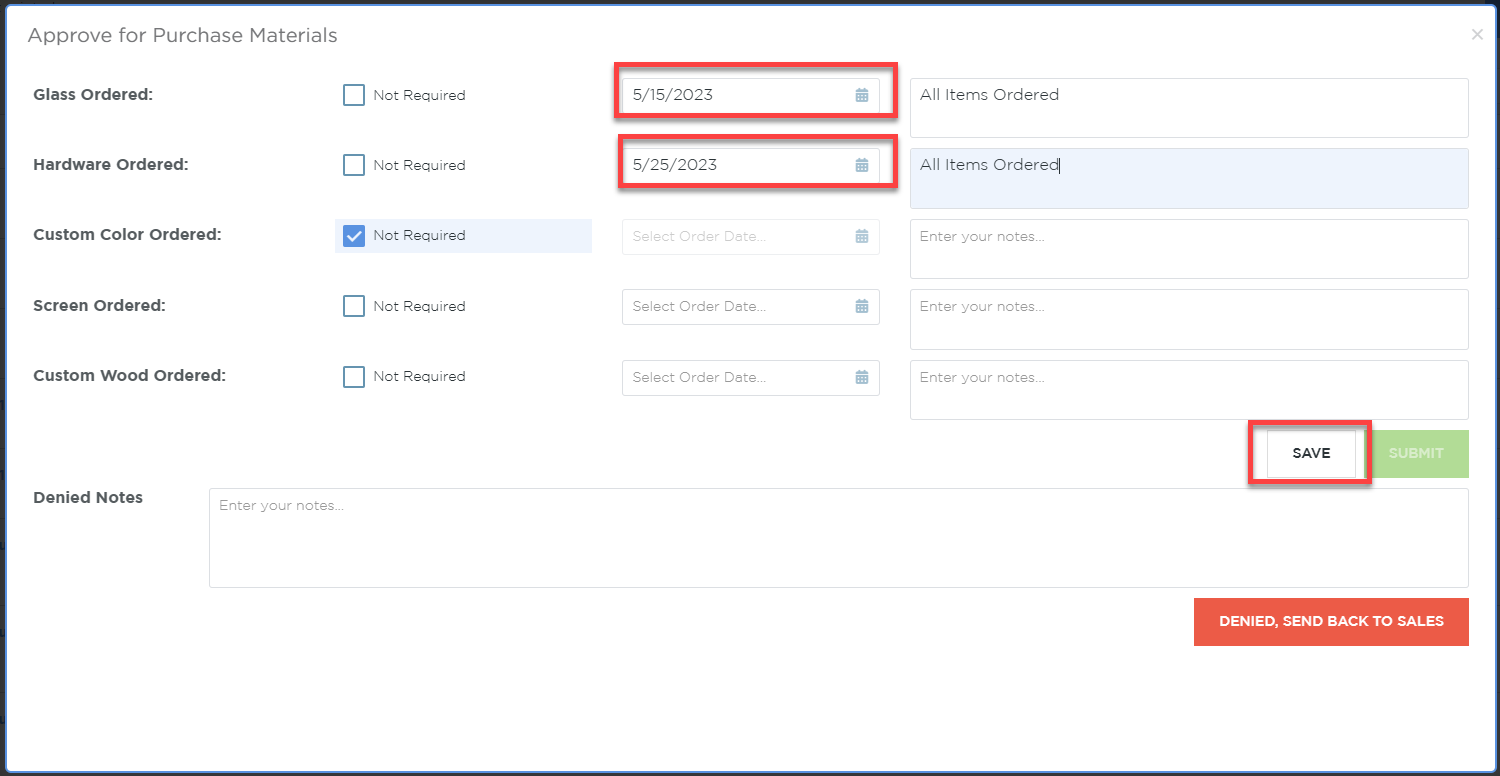The image size is (1500, 776).
Task: Focus the Hardware Ordered notes box
Action: (x=1189, y=178)
